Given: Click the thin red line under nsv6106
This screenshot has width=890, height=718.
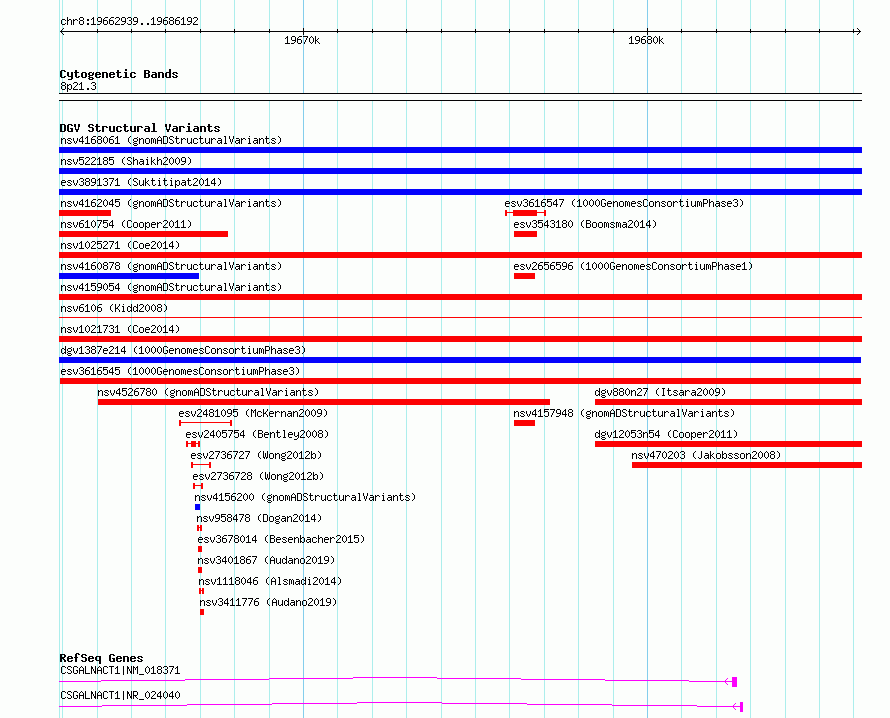Looking at the screenshot, I should (460, 318).
